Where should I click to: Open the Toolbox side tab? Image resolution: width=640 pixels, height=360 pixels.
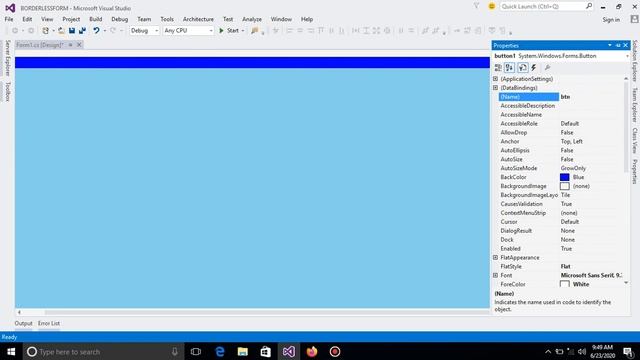point(7,91)
